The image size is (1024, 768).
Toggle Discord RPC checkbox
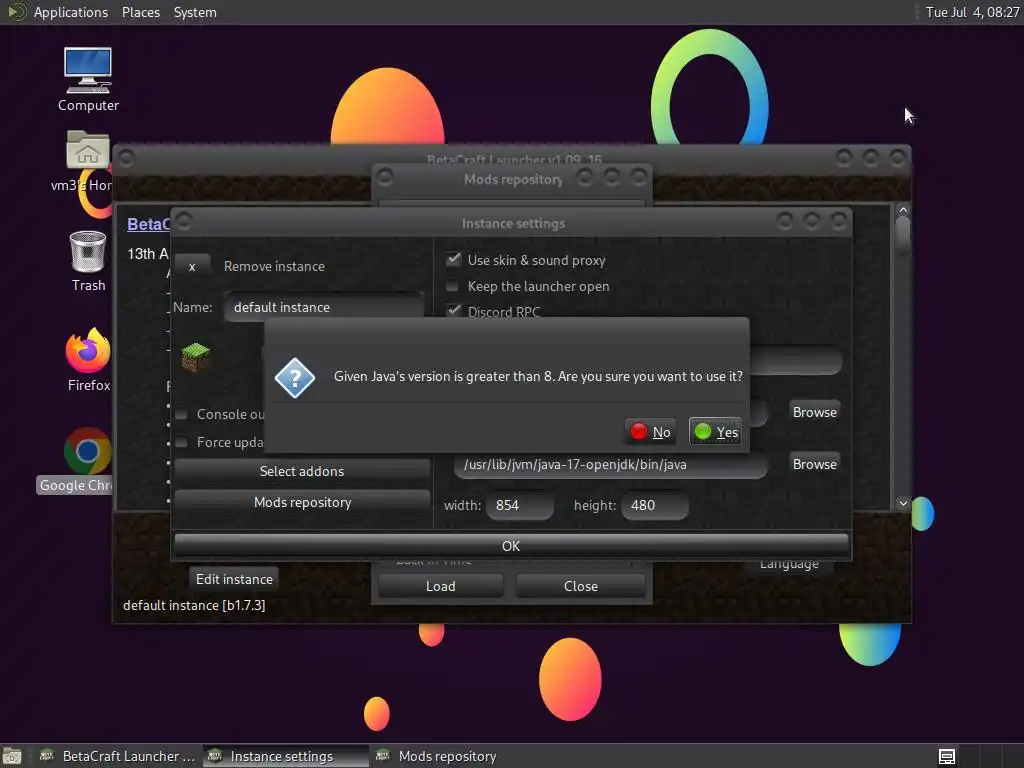coord(453,311)
